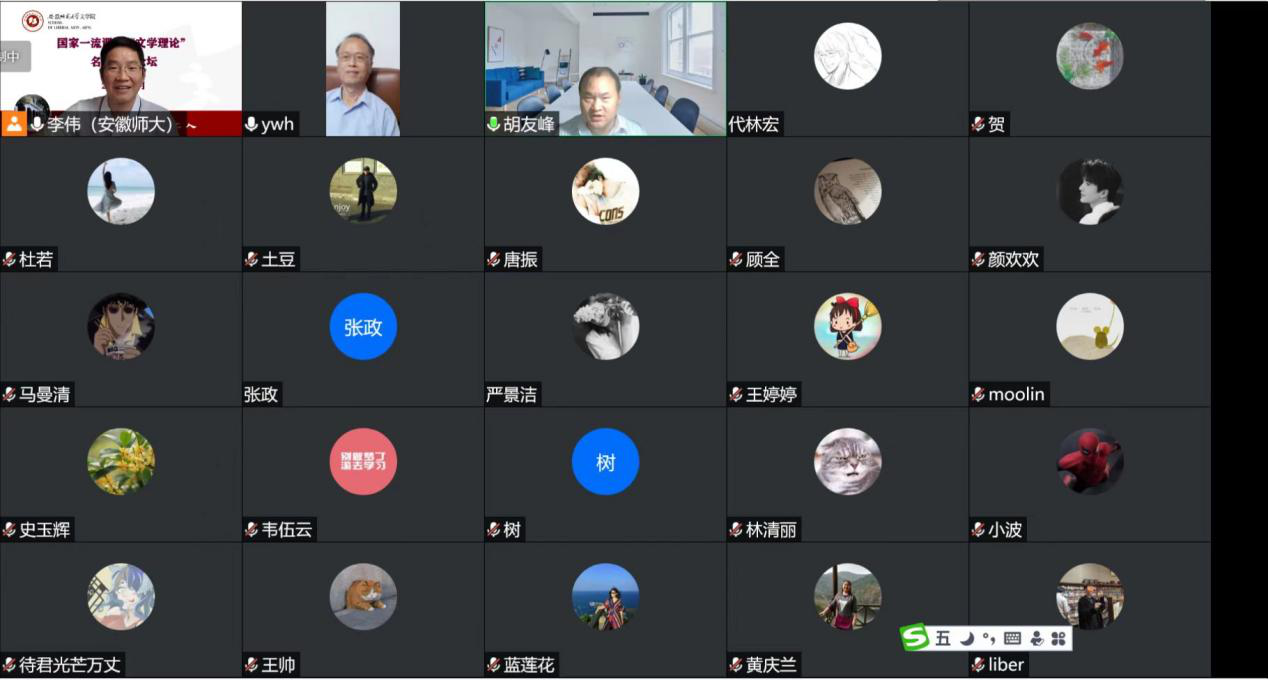Viewport: 1268px width, 680px height.
Task: Select the 树 blue circle avatar
Action: (605, 462)
